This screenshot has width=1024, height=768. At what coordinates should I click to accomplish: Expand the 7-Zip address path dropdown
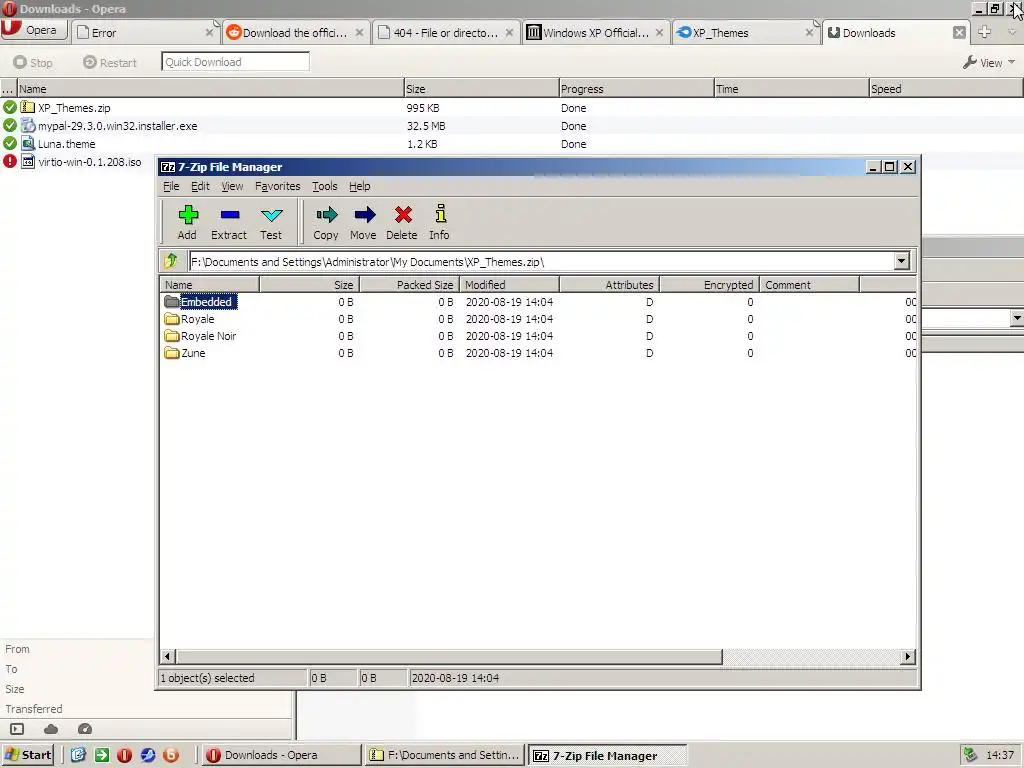tap(901, 261)
